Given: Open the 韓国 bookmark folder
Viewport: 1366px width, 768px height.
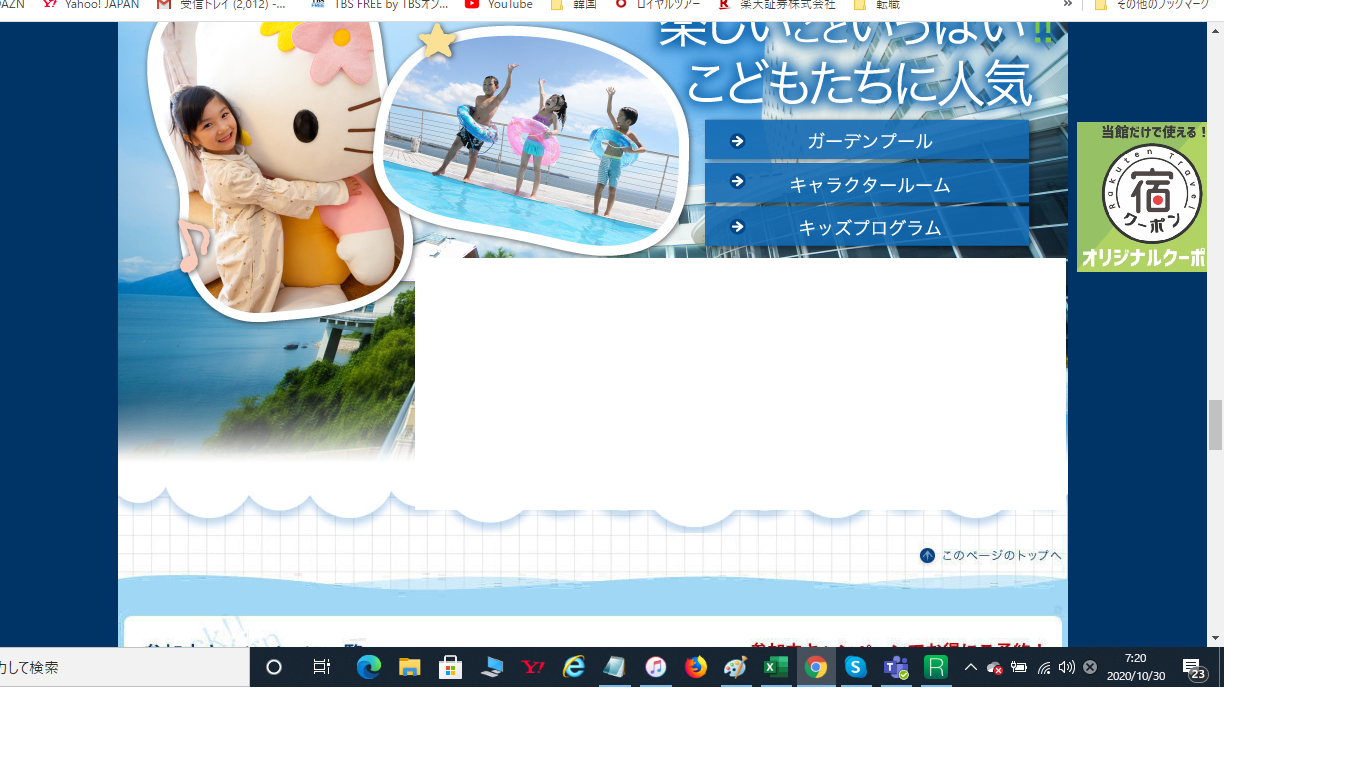Looking at the screenshot, I should click(x=574, y=5).
